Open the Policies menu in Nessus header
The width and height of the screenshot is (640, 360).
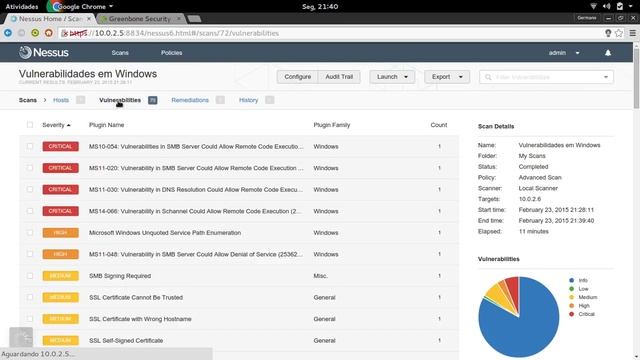(x=171, y=53)
